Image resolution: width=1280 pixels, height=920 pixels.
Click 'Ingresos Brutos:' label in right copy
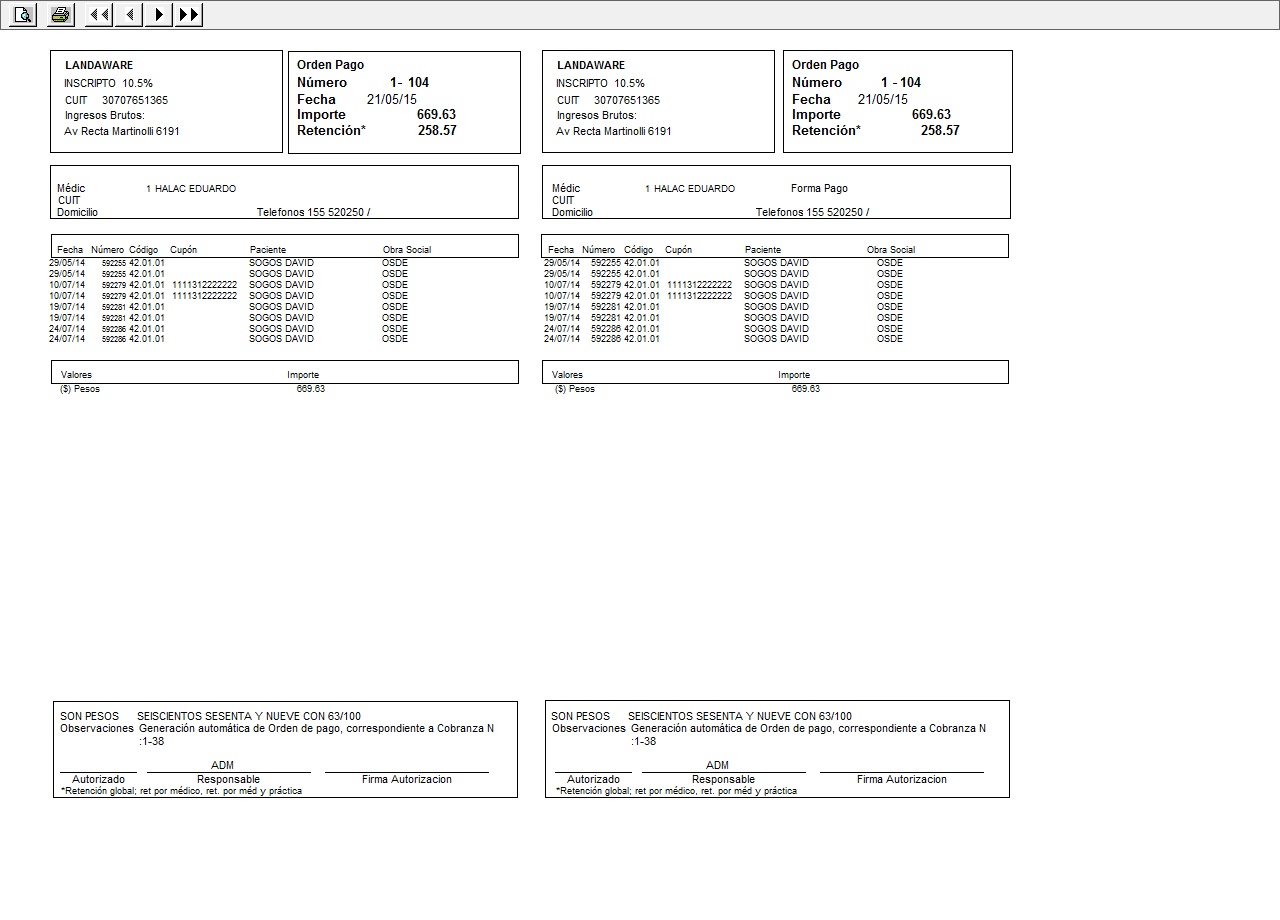[x=596, y=115]
